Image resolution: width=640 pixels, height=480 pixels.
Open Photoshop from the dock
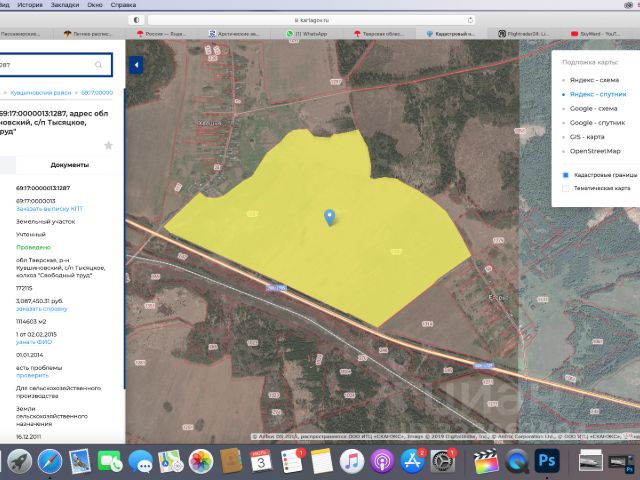pos(546,460)
